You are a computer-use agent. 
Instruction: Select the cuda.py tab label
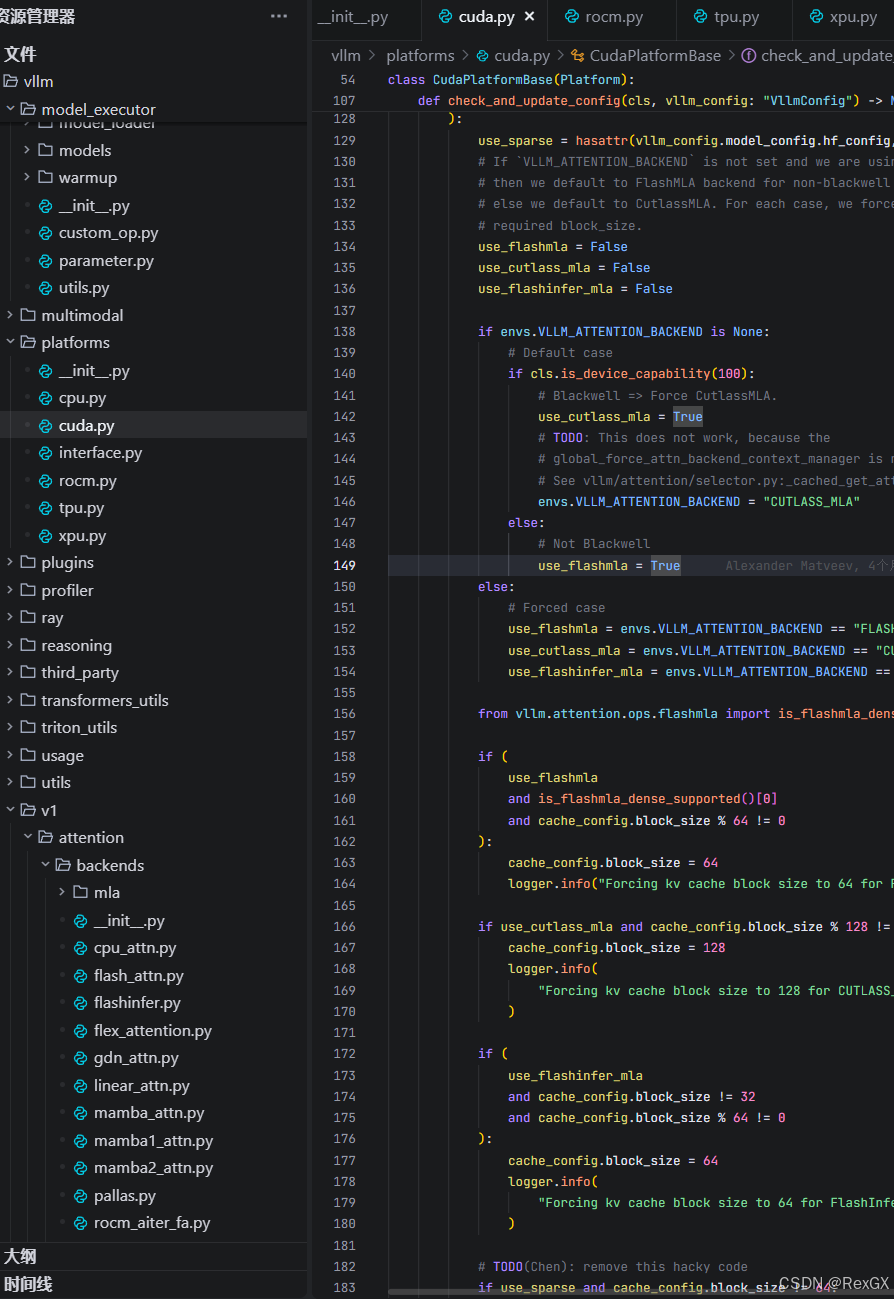point(486,17)
